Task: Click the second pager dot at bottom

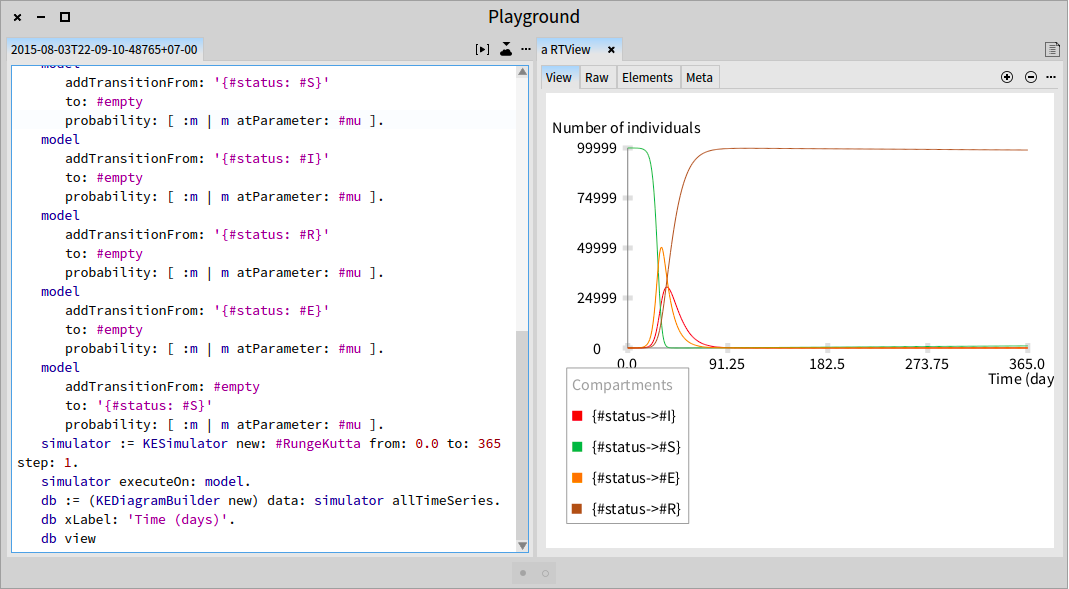Action: (545, 573)
